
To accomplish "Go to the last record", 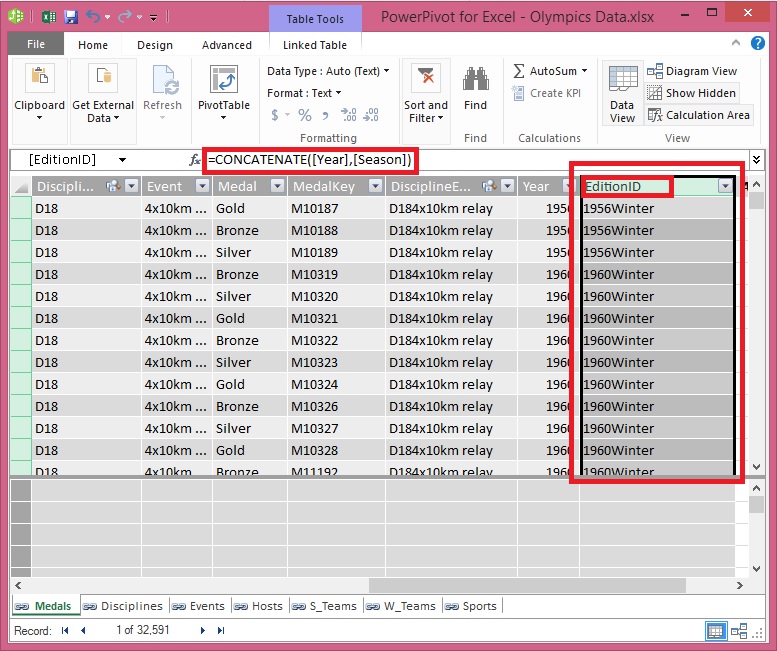I will 221,631.
